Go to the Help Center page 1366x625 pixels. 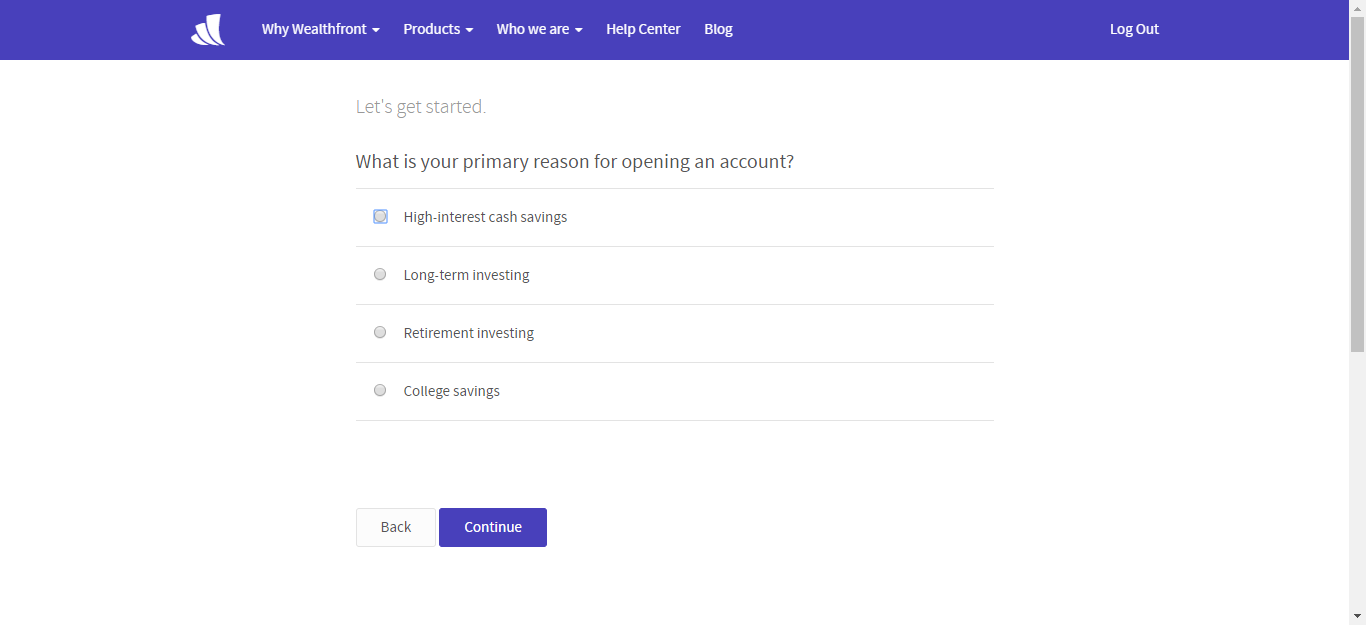tap(643, 30)
